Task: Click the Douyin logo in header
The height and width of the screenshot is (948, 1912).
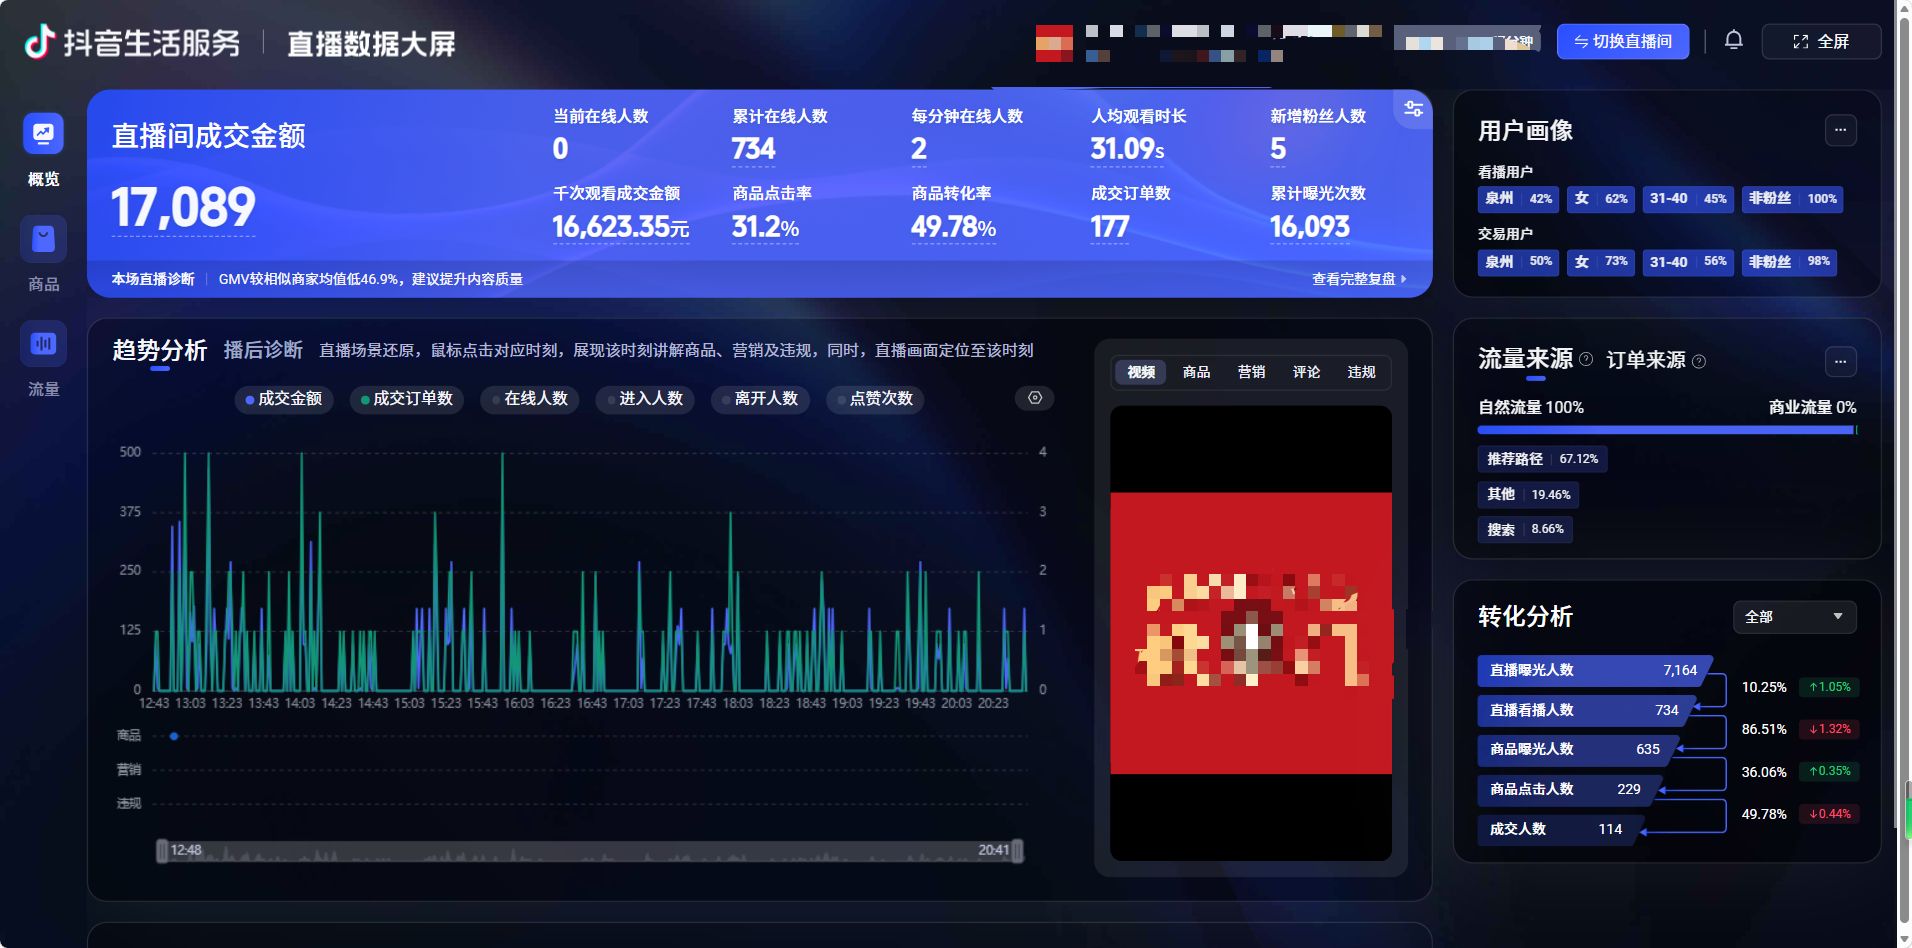Action: 39,42
